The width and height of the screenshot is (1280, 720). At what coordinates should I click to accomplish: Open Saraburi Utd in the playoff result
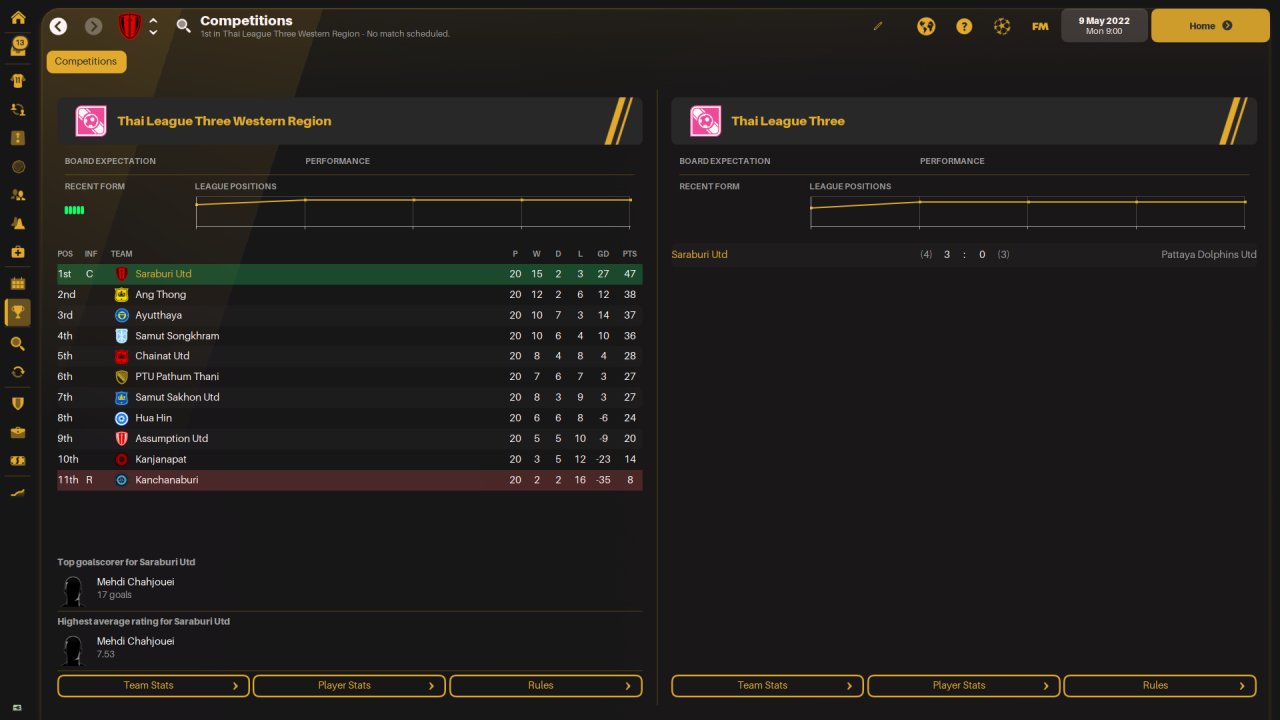tap(700, 255)
